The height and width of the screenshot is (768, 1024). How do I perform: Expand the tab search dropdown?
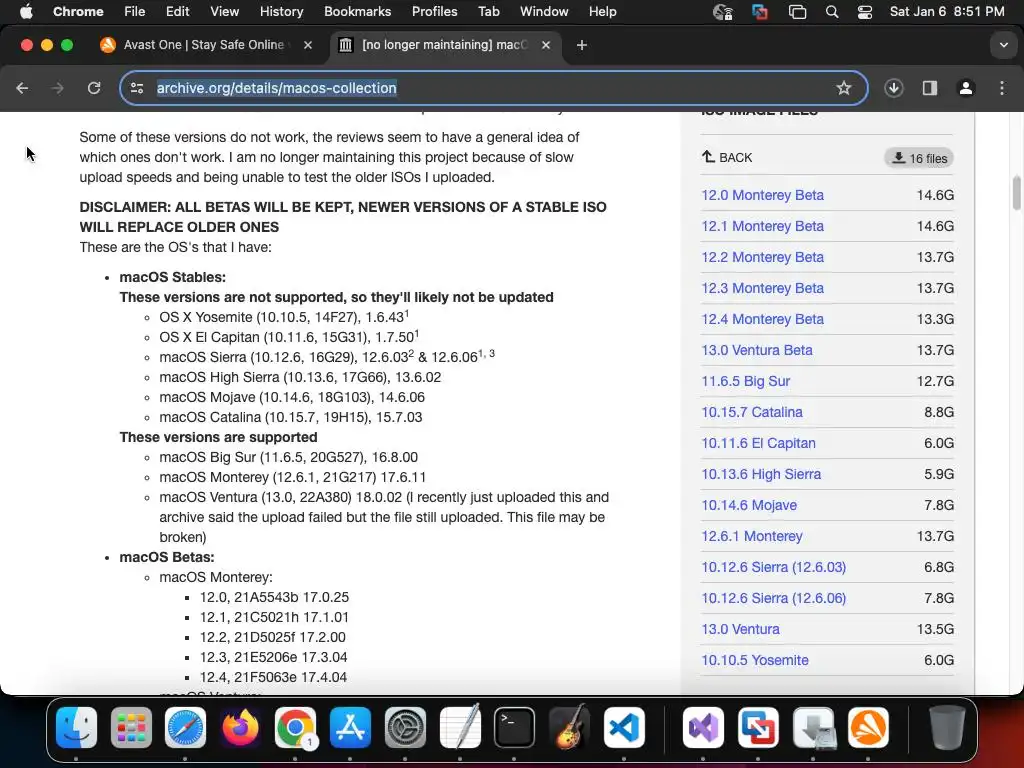click(x=1004, y=45)
